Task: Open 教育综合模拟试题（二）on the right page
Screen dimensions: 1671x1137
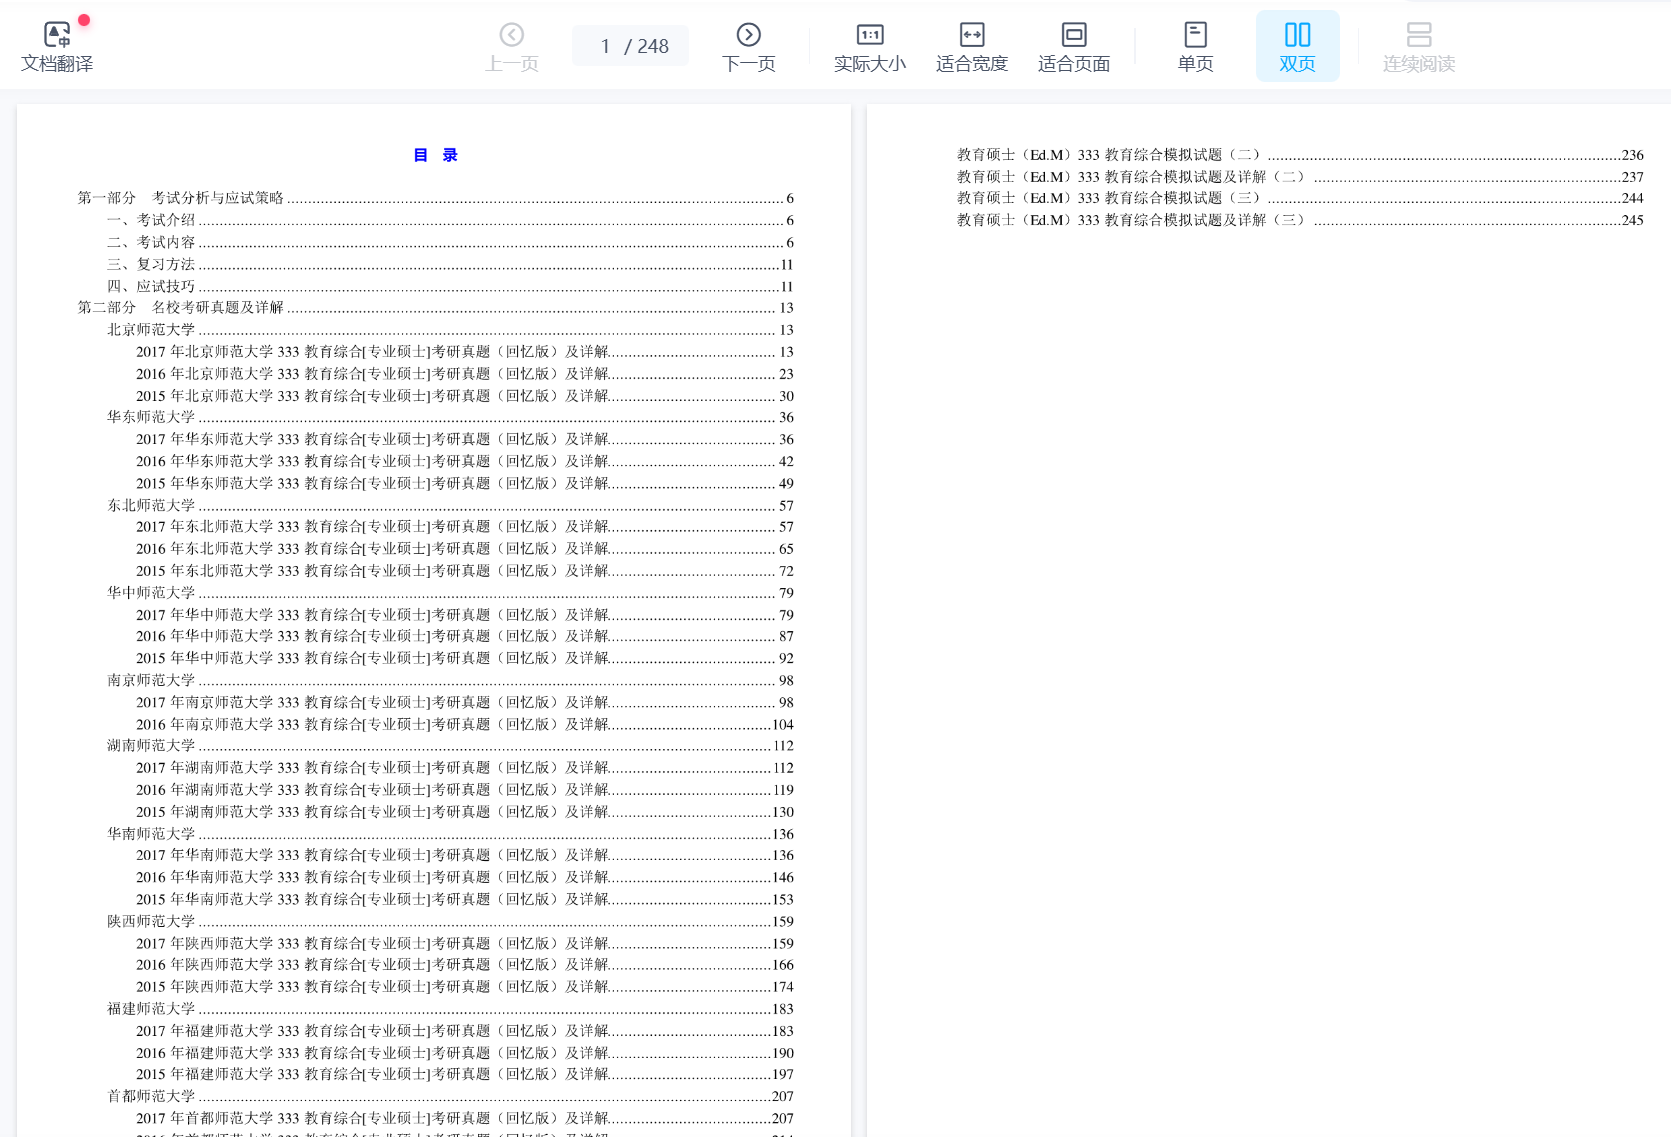Action: [1107, 155]
